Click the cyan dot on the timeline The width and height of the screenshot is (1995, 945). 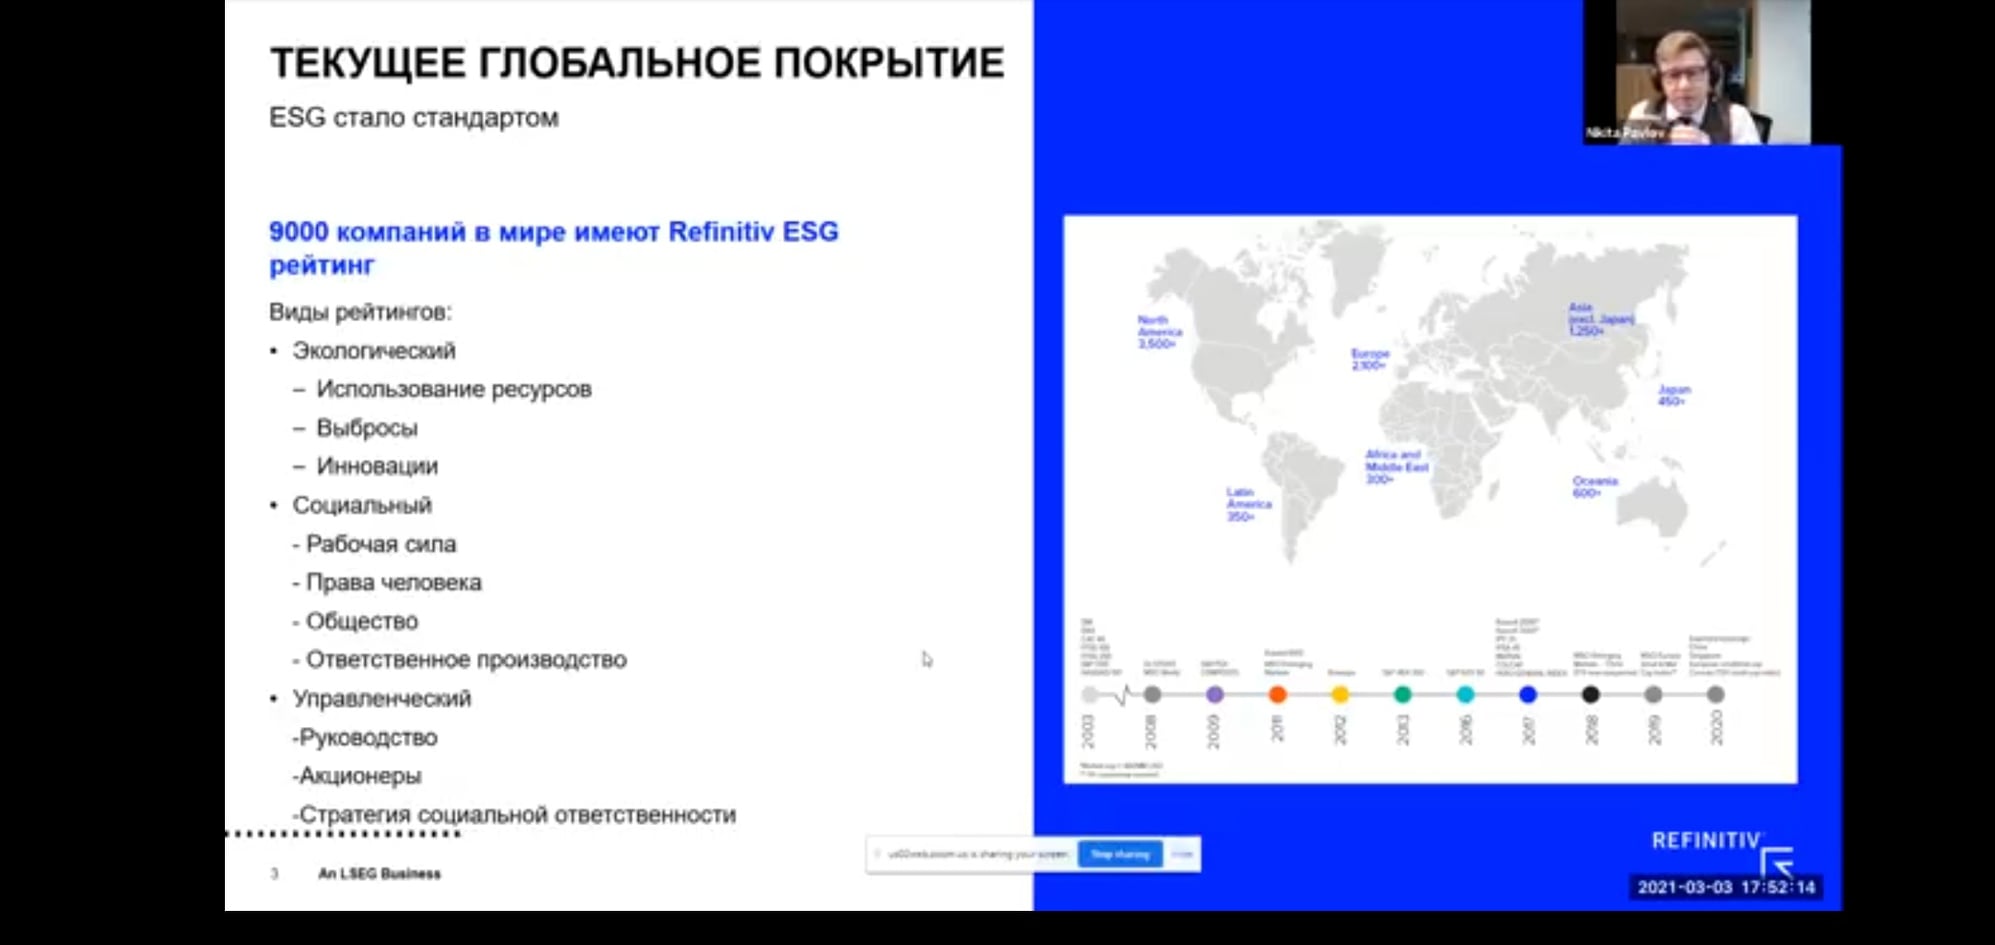pyautogui.click(x=1465, y=694)
